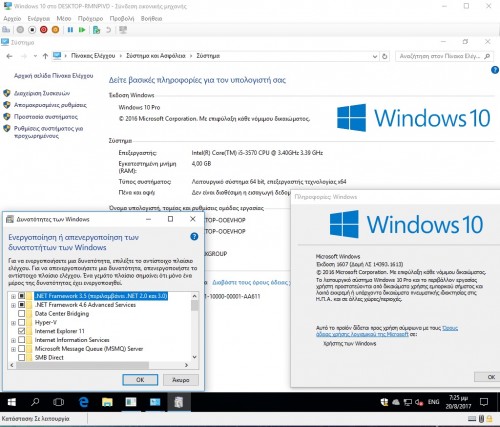The image size is (500, 427).
Task: Shut down the VM using the red icon
Action: click(44, 30)
